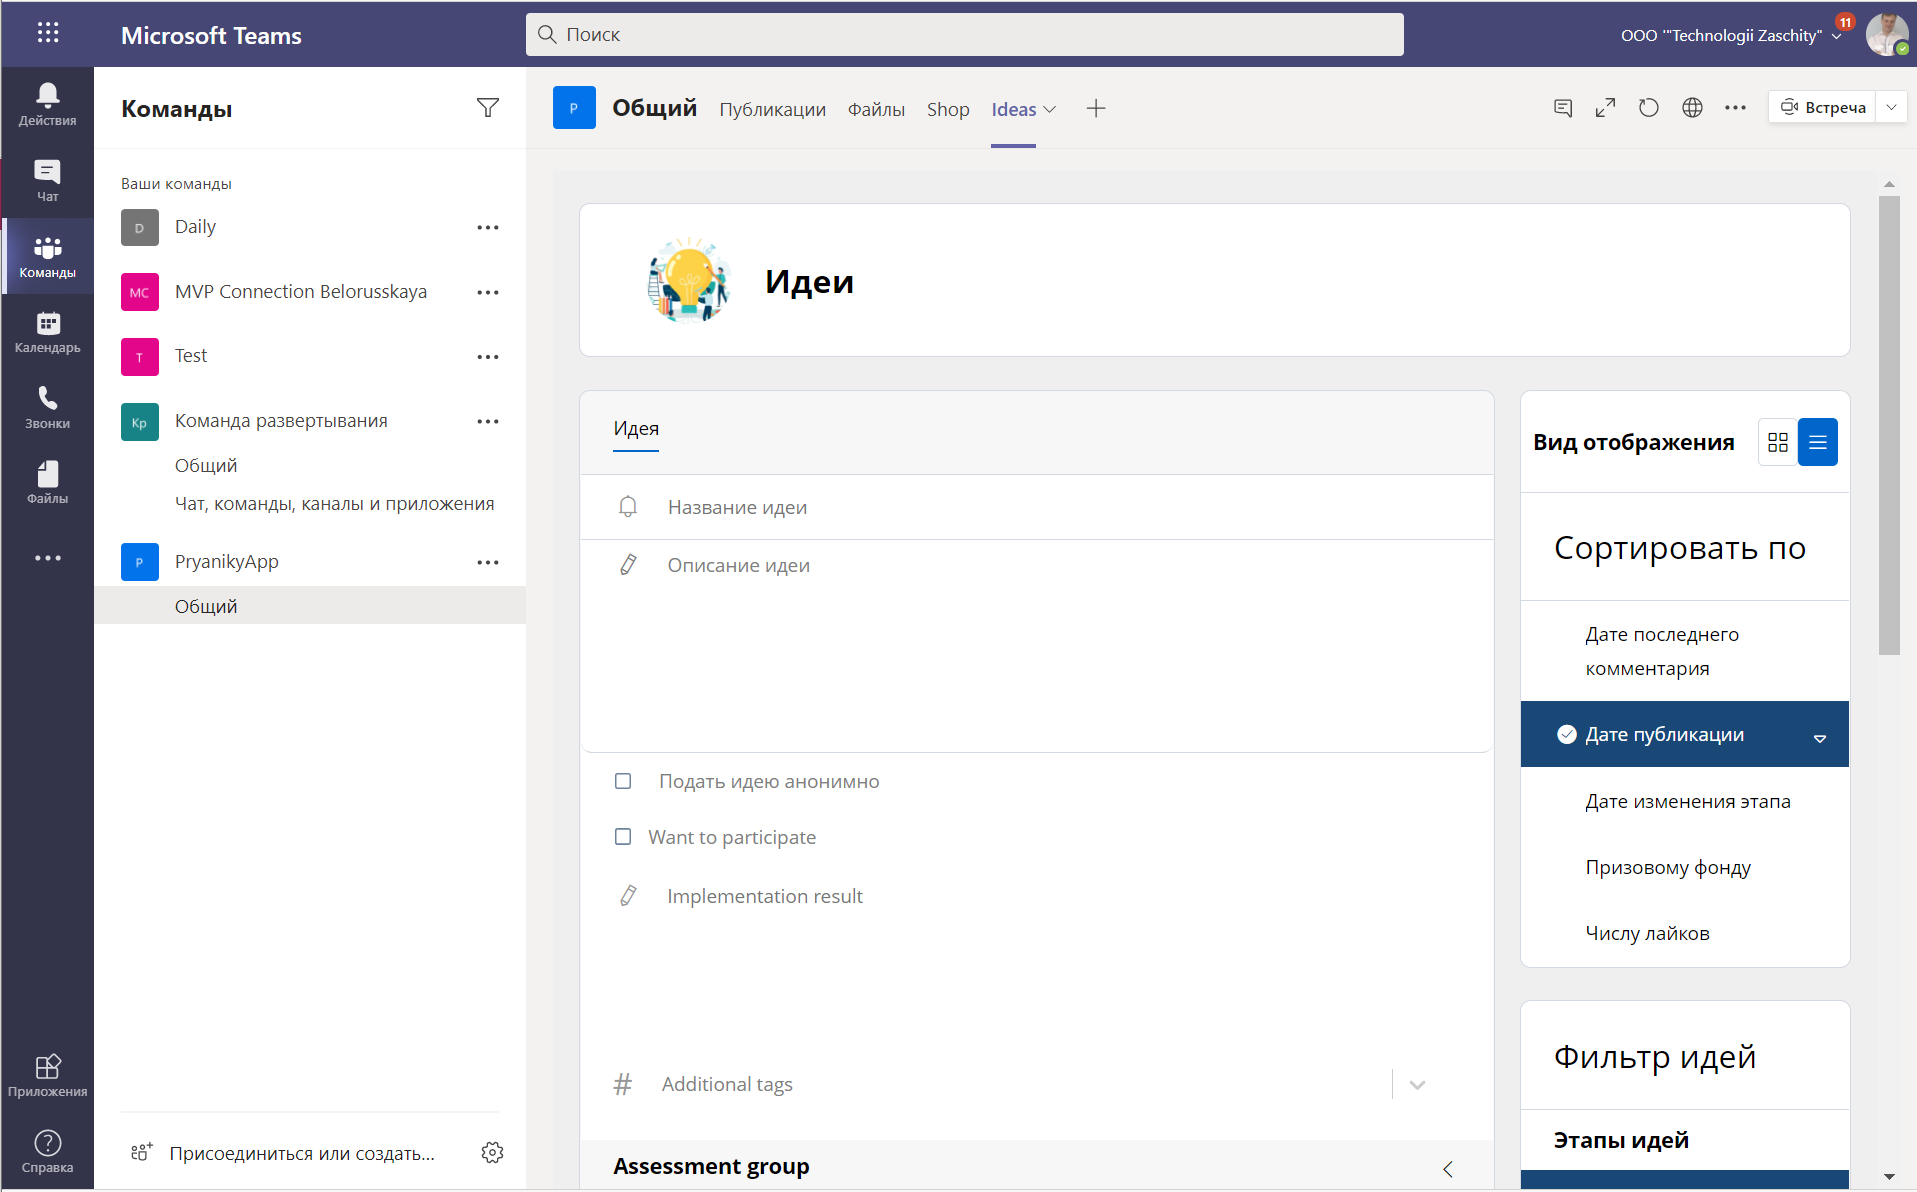1917x1192 pixels.
Task: Sort by Числу лайков
Action: point(1685,933)
